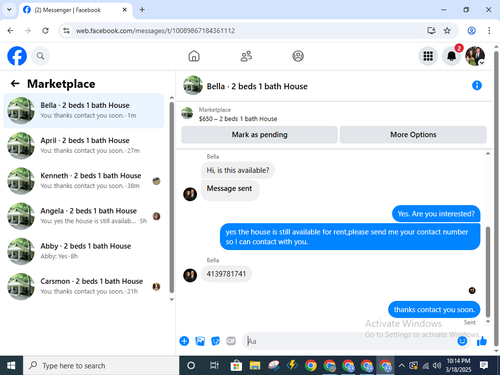Open the Bella conversation in the list
Screen dimensions: 500x375
(x=84, y=110)
